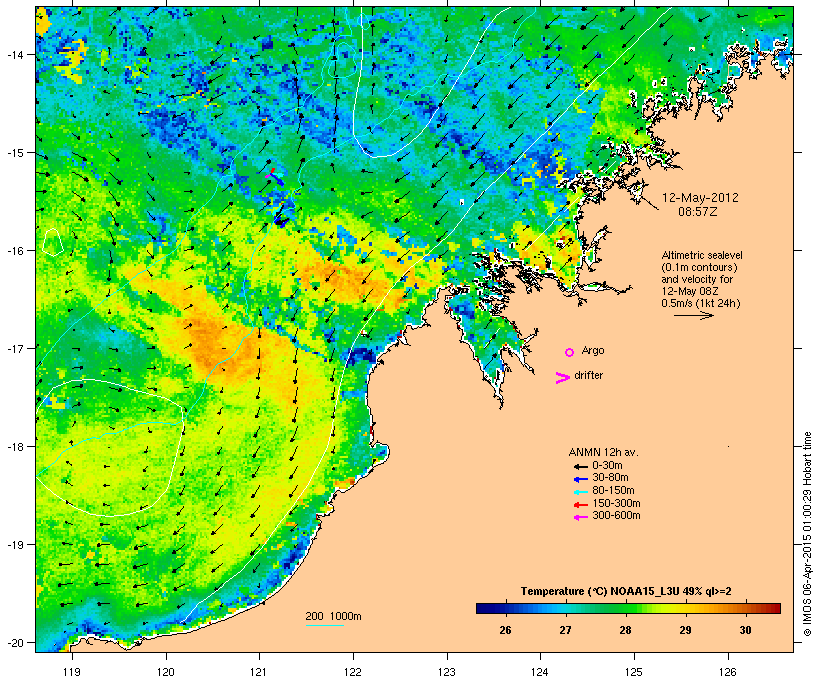The width and height of the screenshot is (820, 680).
Task: Click the colorbar value 30
Action: pyautogui.click(x=746, y=630)
